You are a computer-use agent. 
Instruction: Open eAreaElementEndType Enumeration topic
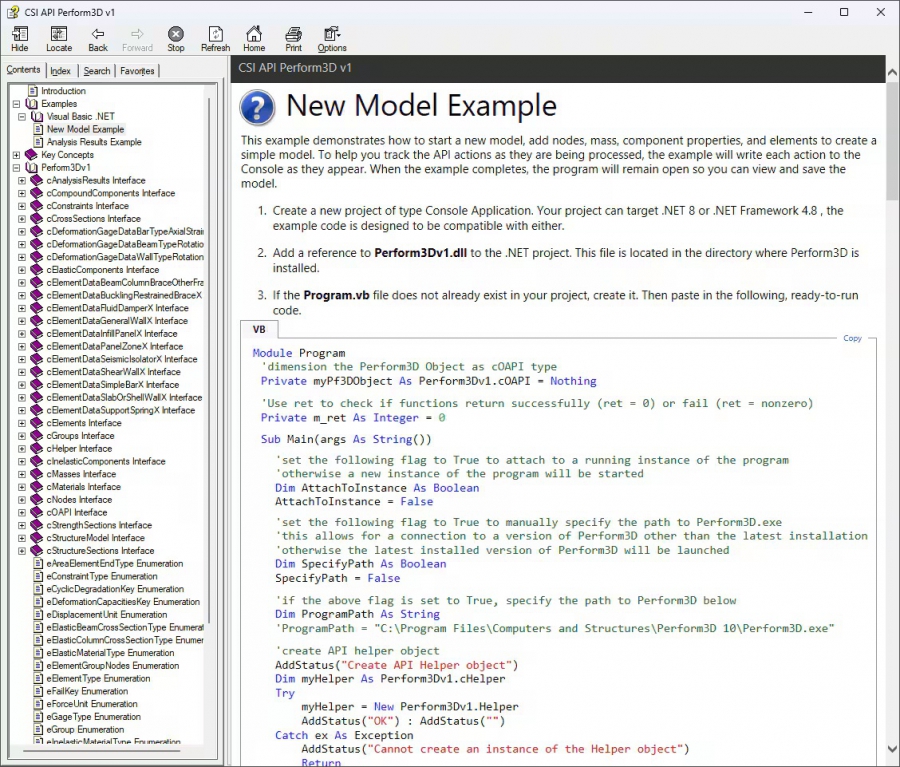coord(115,564)
